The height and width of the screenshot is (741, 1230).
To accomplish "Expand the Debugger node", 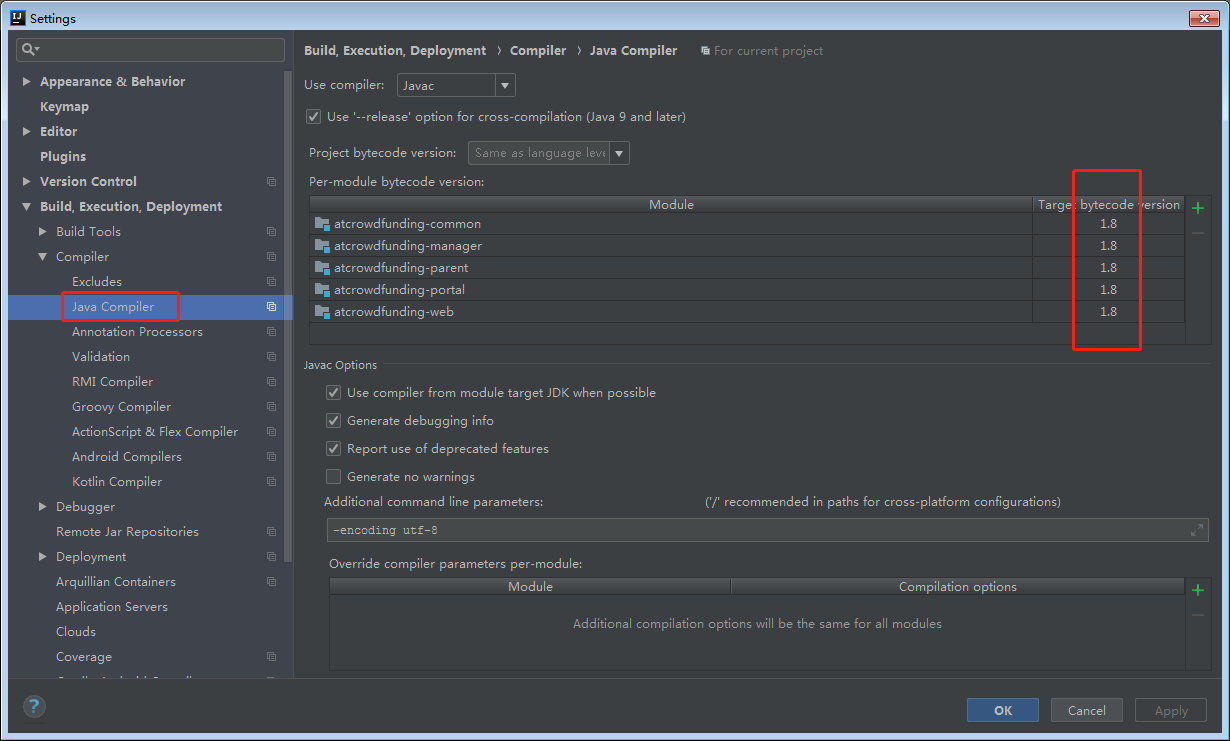I will pyautogui.click(x=42, y=507).
